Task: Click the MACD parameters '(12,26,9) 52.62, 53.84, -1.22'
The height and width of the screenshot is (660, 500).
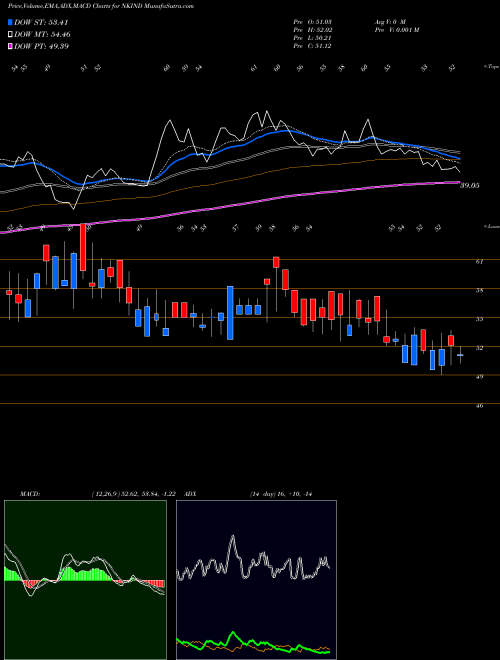Action: click(136, 494)
